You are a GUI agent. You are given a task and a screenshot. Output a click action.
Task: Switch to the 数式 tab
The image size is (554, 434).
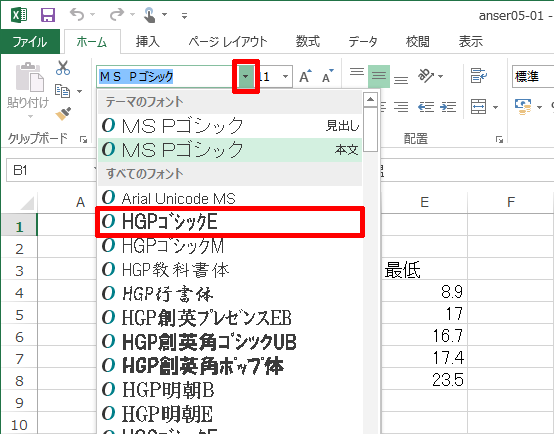point(308,42)
